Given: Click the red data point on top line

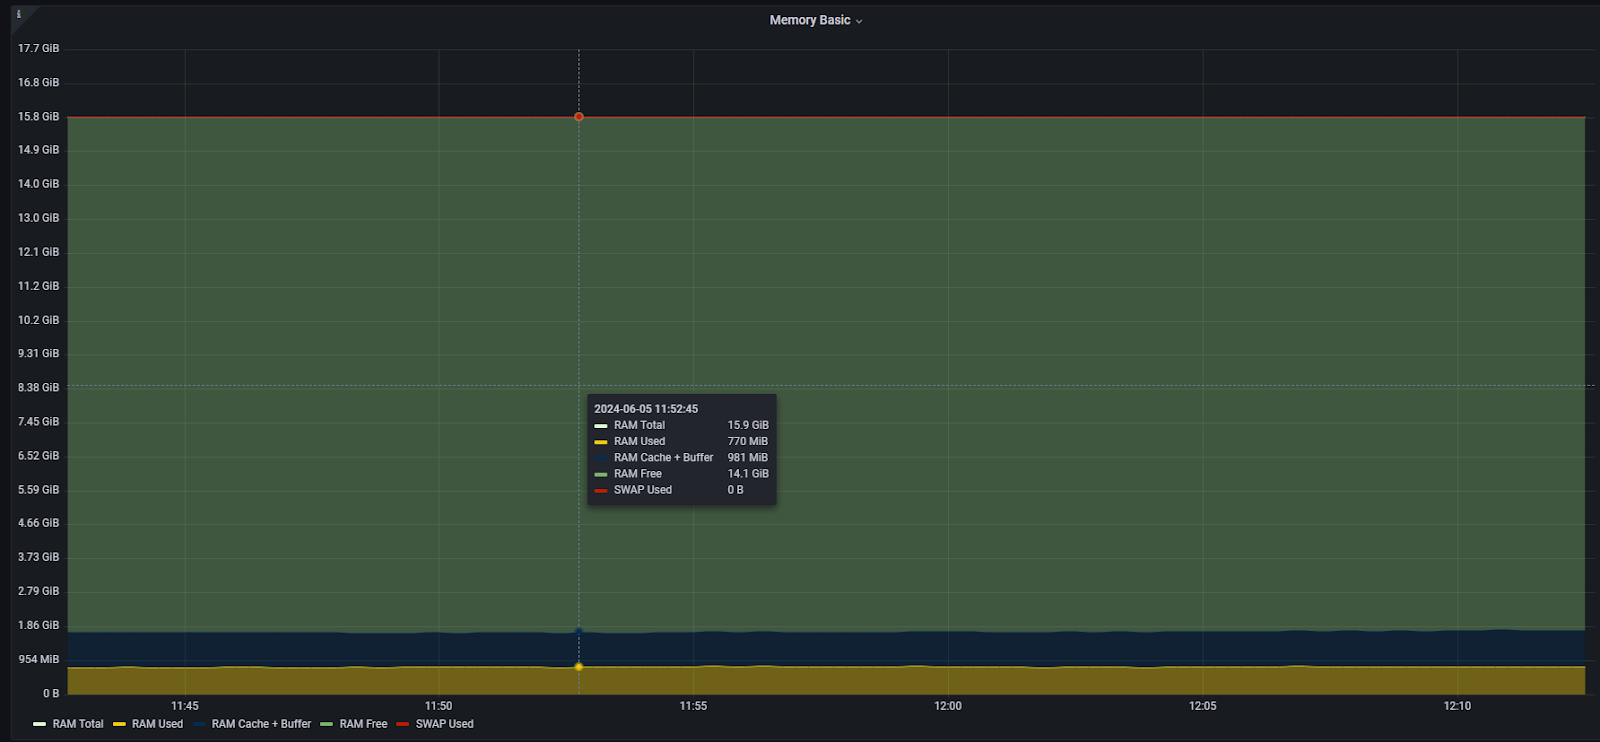Looking at the screenshot, I should (579, 117).
